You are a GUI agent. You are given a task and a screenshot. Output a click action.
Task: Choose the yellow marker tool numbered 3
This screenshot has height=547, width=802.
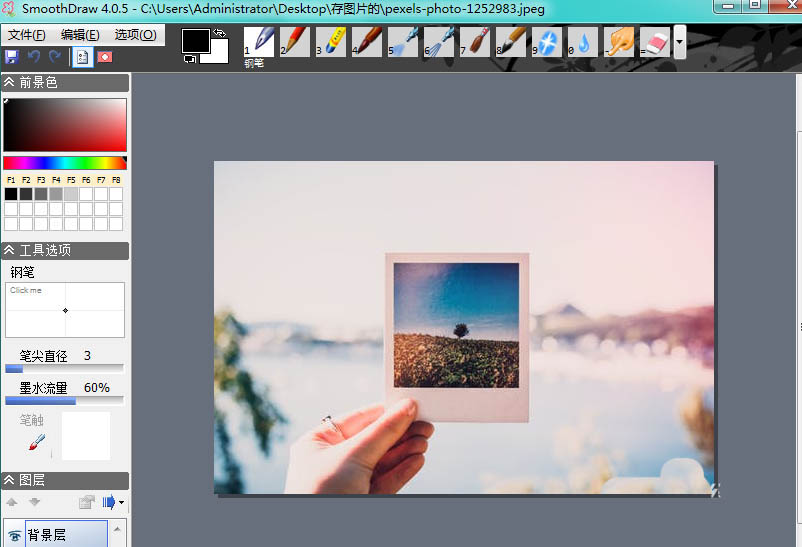[x=330, y=41]
